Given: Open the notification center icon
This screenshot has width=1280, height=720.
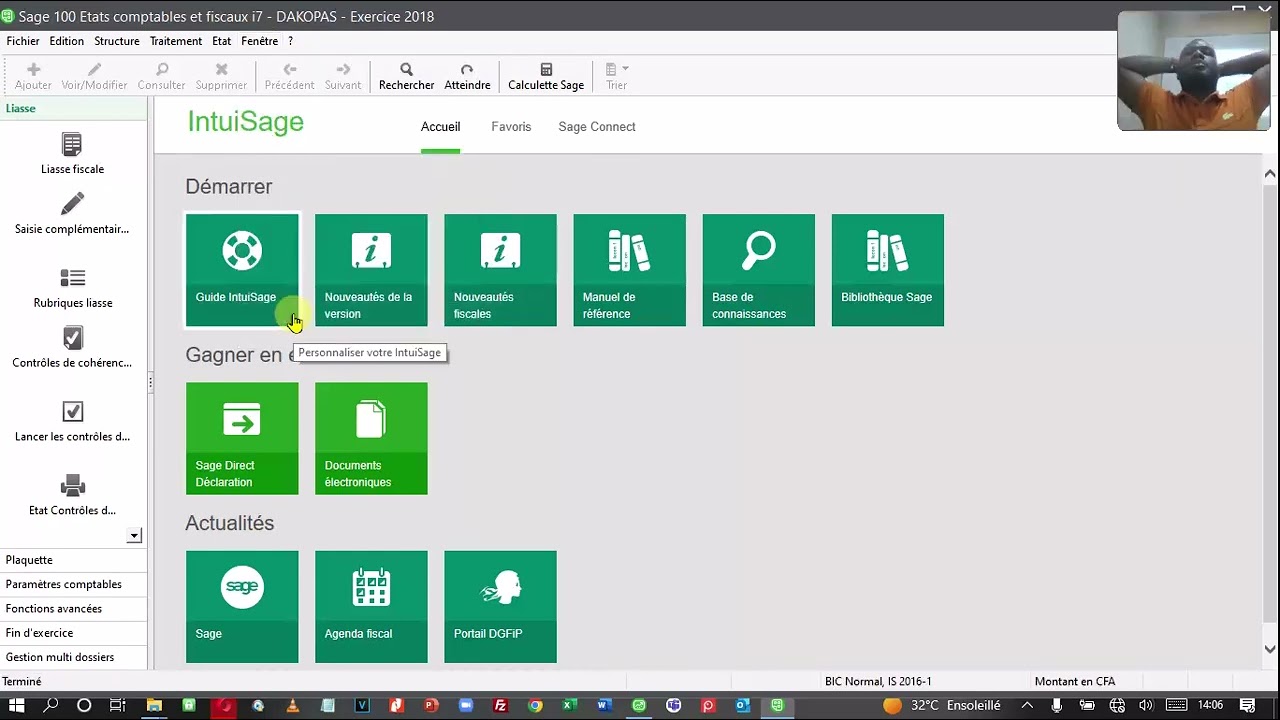Looking at the screenshot, I should tap(1247, 705).
